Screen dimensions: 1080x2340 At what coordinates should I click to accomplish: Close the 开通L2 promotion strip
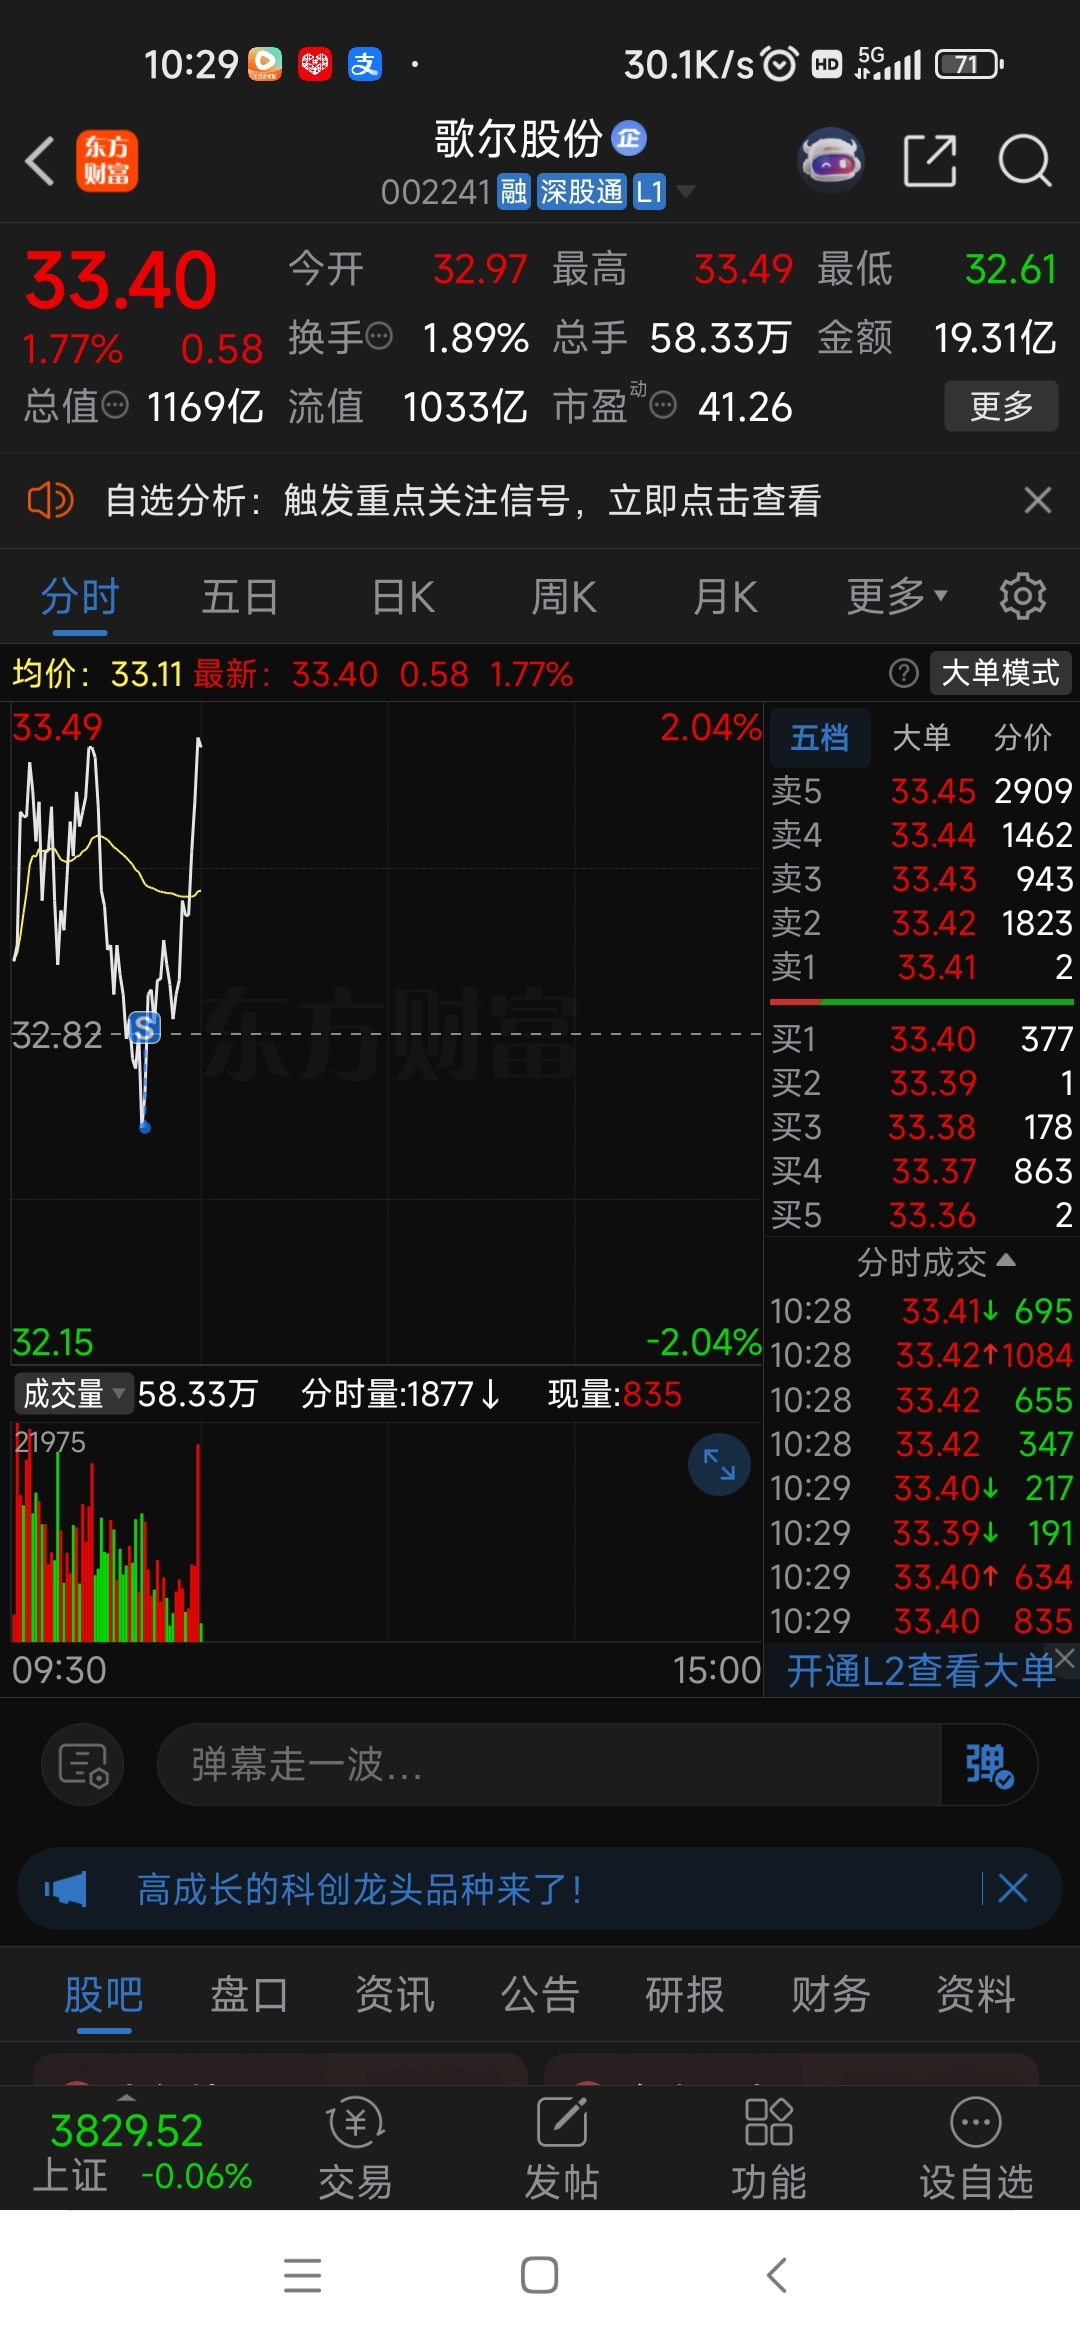click(x=1066, y=1658)
